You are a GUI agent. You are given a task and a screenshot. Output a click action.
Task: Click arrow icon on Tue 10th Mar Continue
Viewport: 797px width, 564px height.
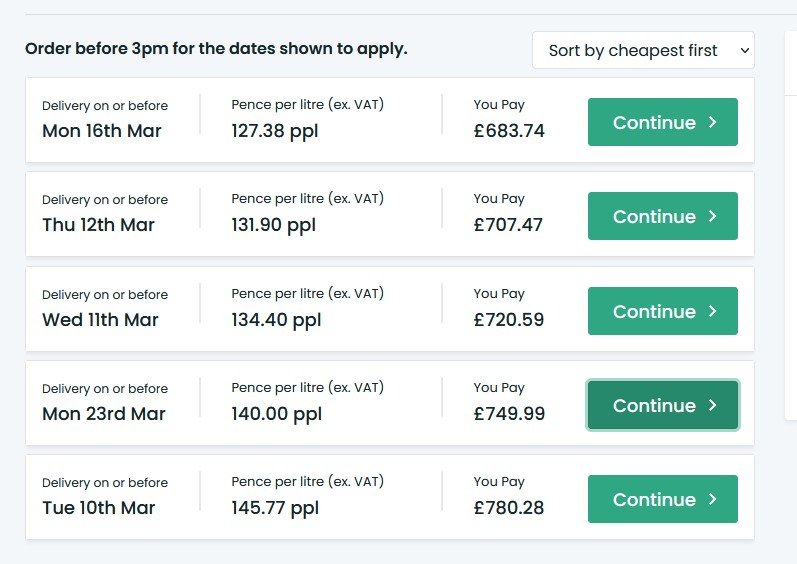pyautogui.click(x=713, y=499)
